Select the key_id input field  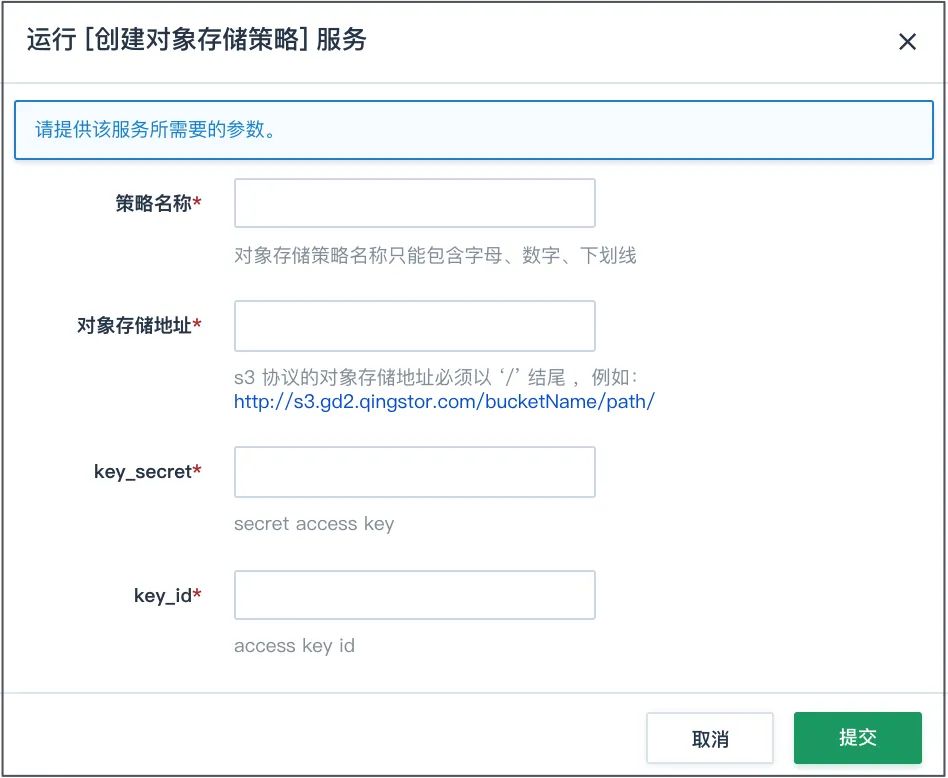(415, 595)
